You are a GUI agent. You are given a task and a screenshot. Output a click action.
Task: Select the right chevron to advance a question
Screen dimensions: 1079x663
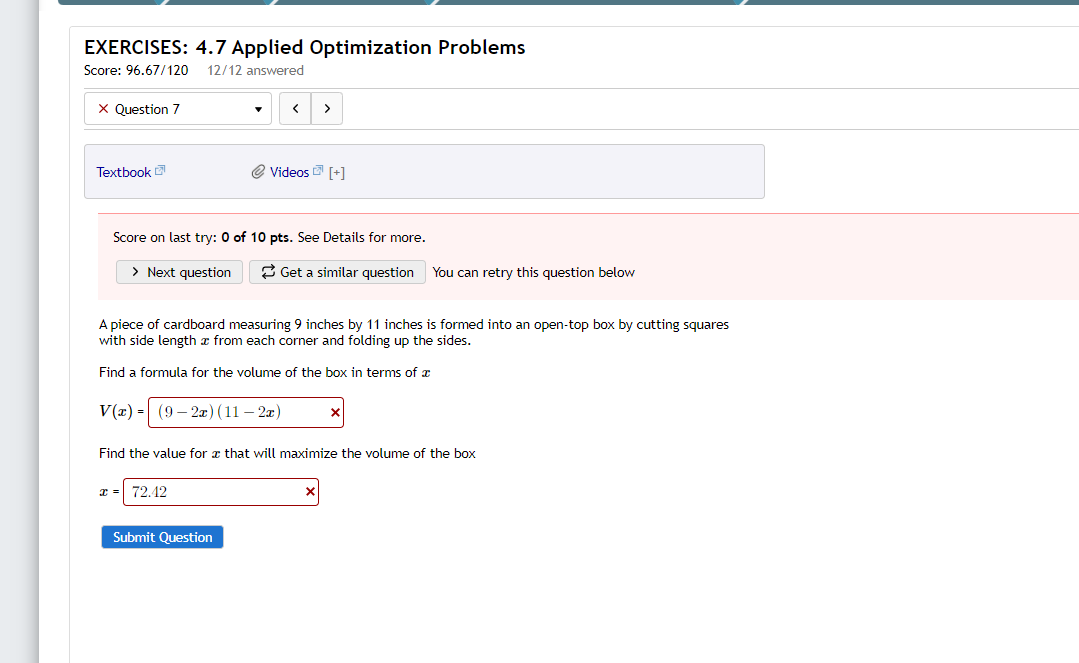coord(327,108)
